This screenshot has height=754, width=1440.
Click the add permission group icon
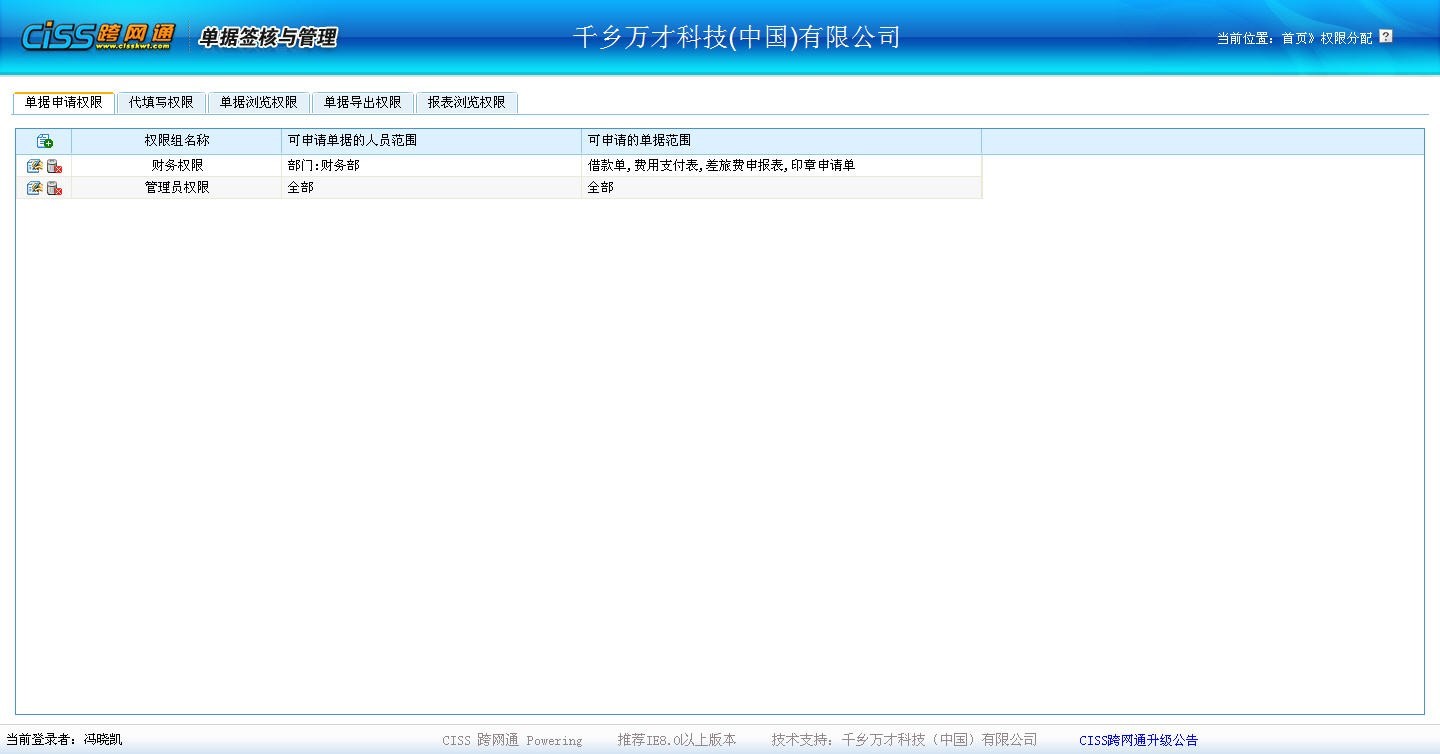44,141
